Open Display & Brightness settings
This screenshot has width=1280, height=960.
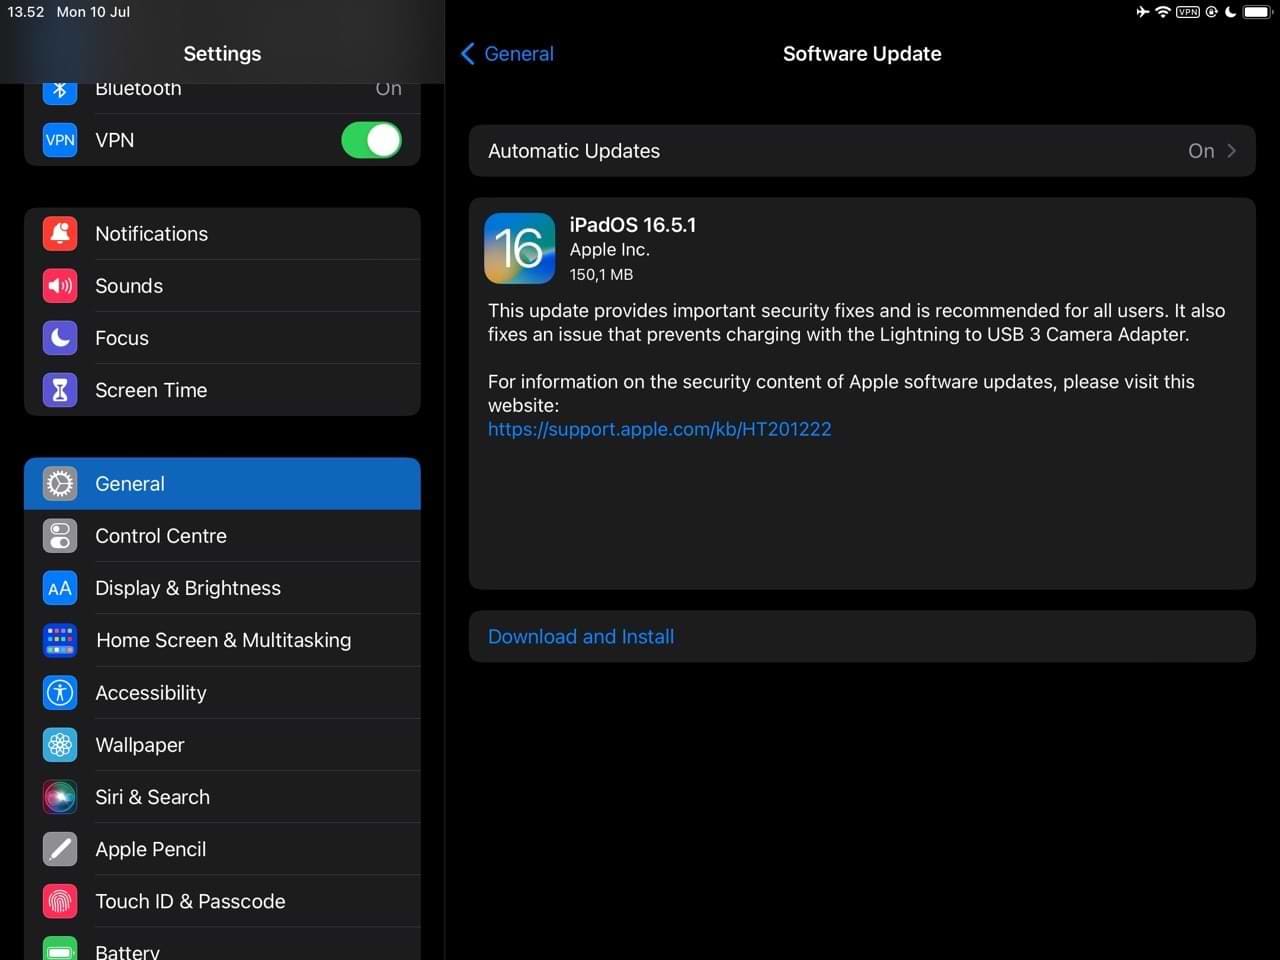tap(222, 588)
